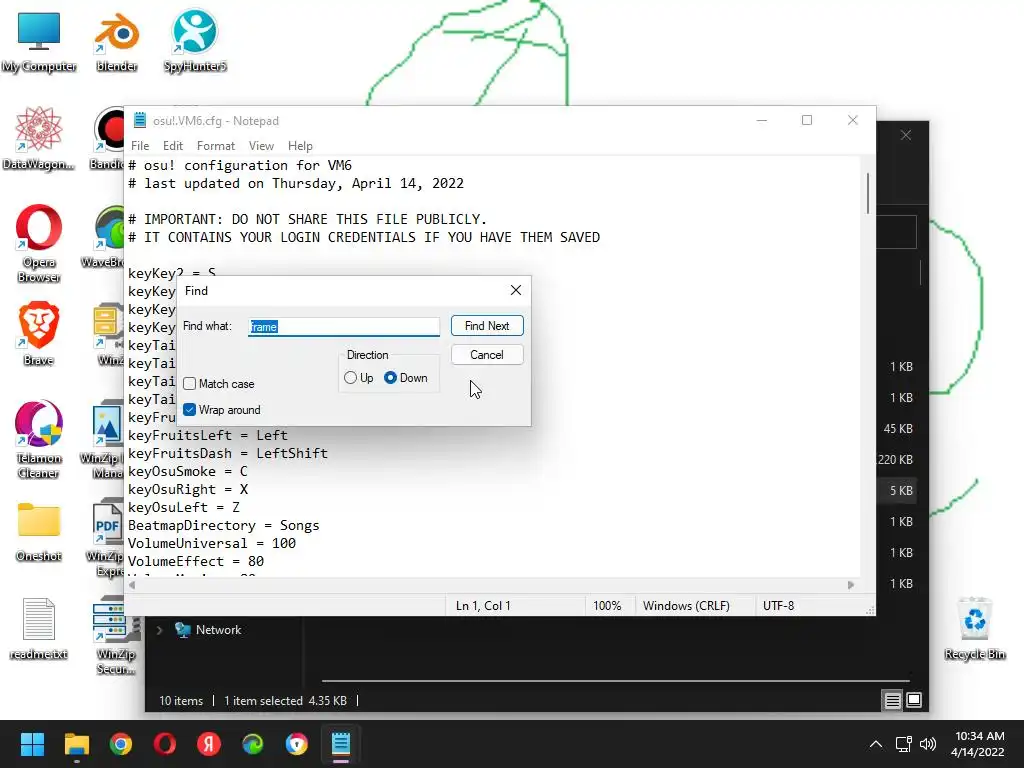The width and height of the screenshot is (1024, 768).
Task: Launch Brave browser desktop shortcut
Action: coord(39,333)
